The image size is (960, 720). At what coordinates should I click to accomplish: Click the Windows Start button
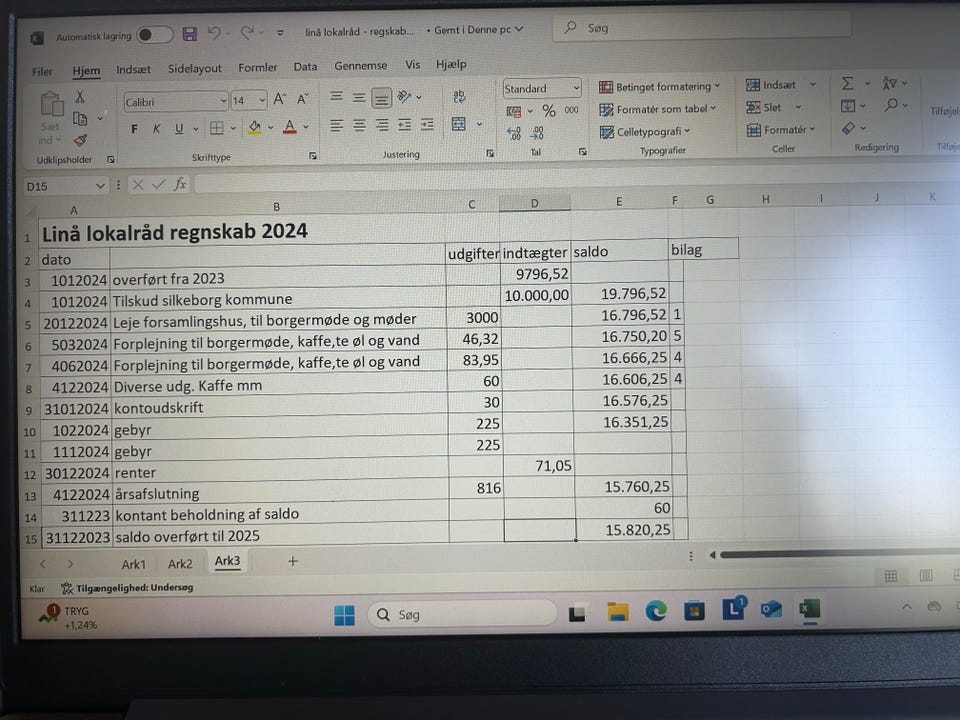tap(344, 615)
